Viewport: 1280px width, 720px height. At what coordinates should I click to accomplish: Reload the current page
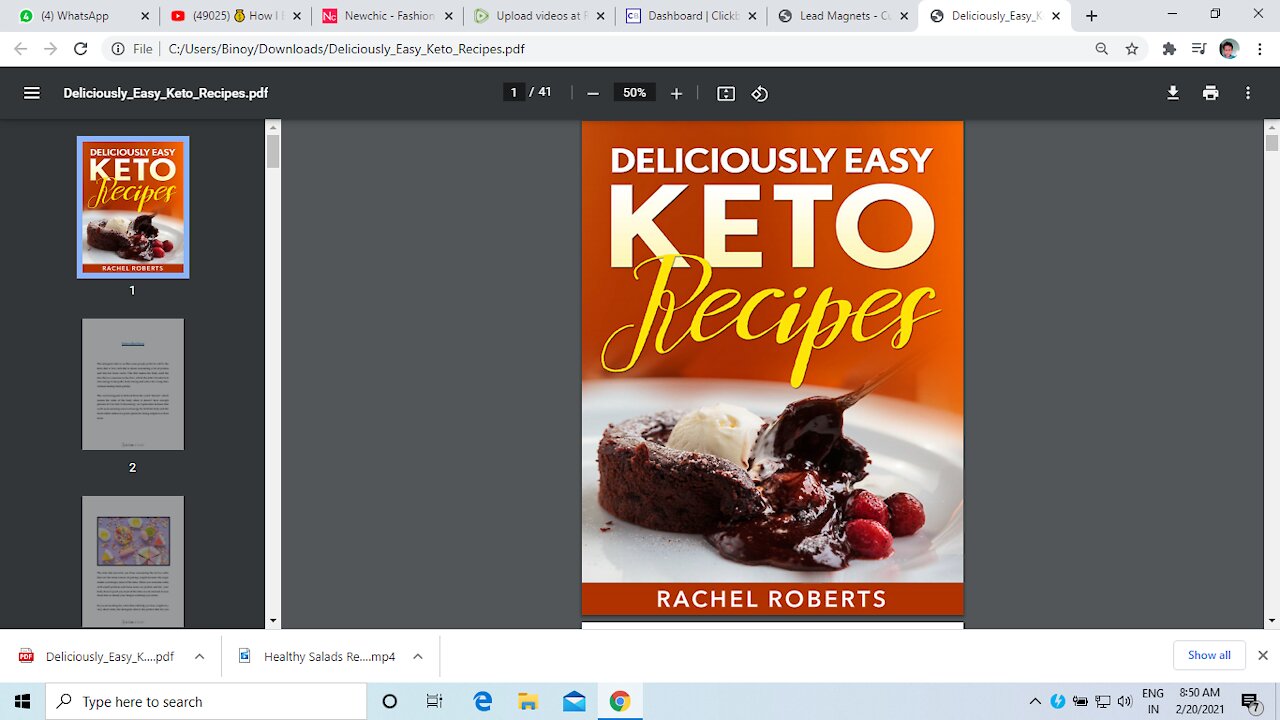click(81, 49)
